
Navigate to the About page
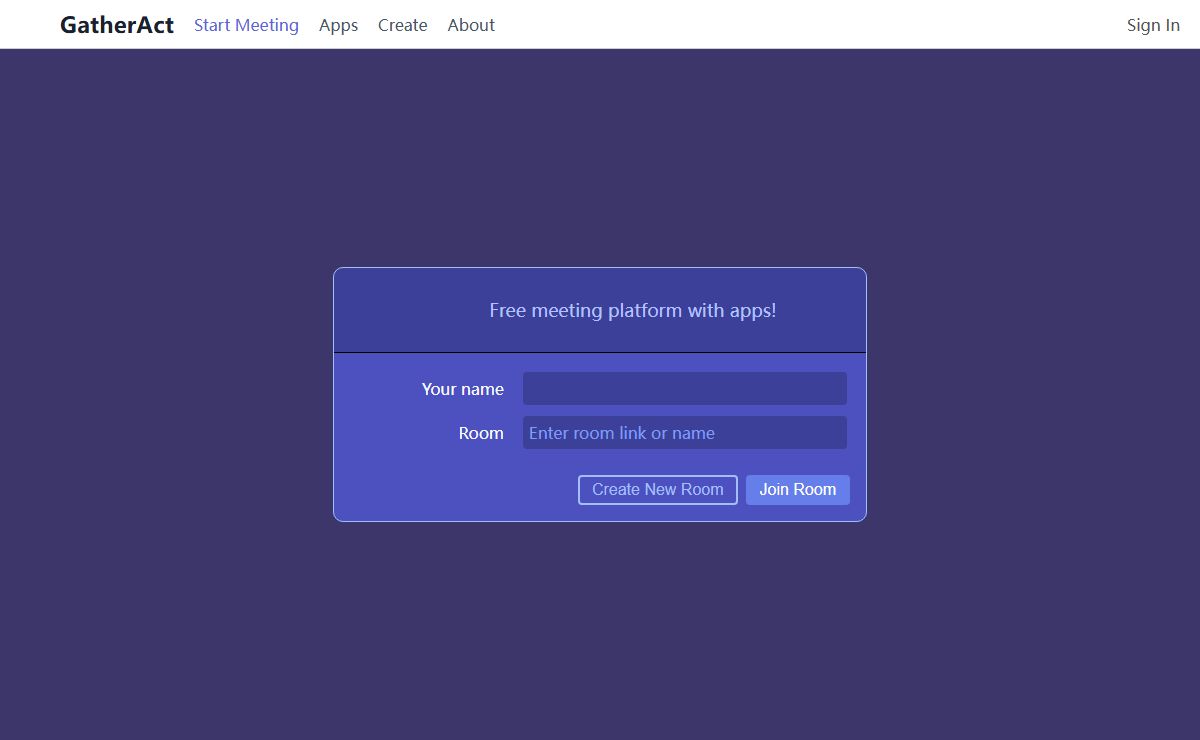pos(471,25)
